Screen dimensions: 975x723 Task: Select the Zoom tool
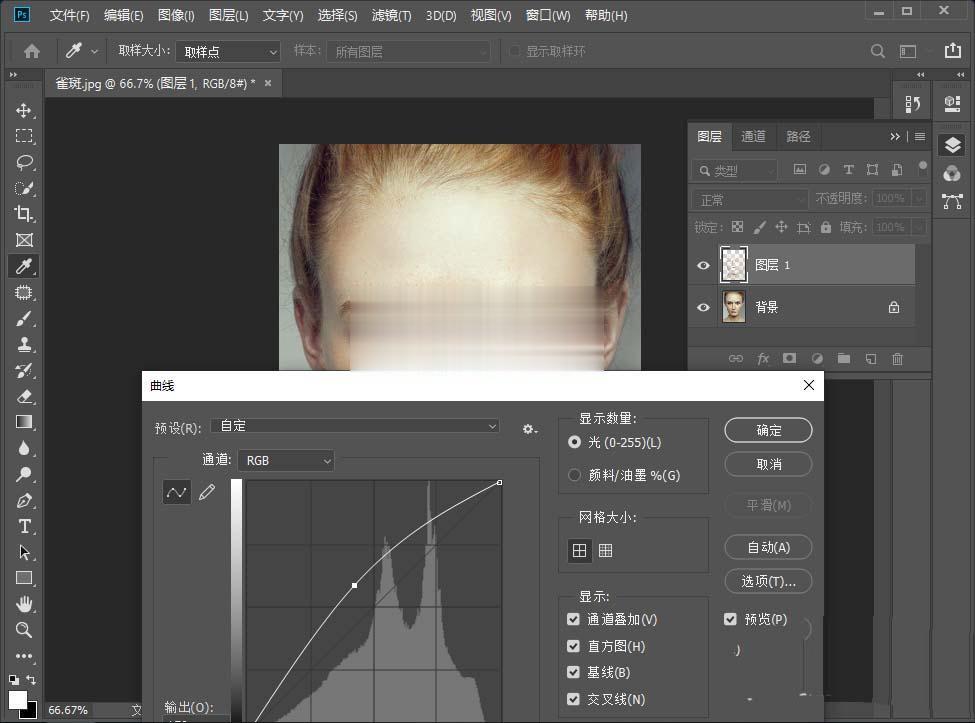(x=24, y=630)
